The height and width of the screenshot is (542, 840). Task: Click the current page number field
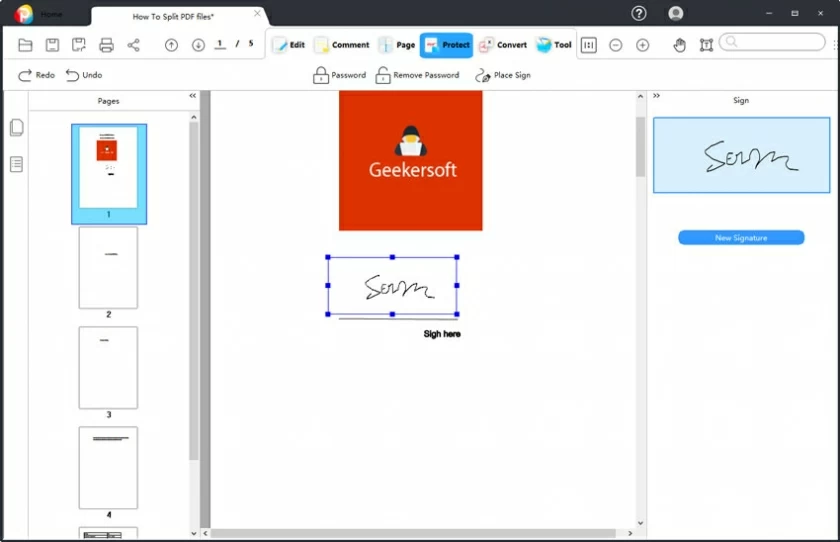pyautogui.click(x=220, y=44)
